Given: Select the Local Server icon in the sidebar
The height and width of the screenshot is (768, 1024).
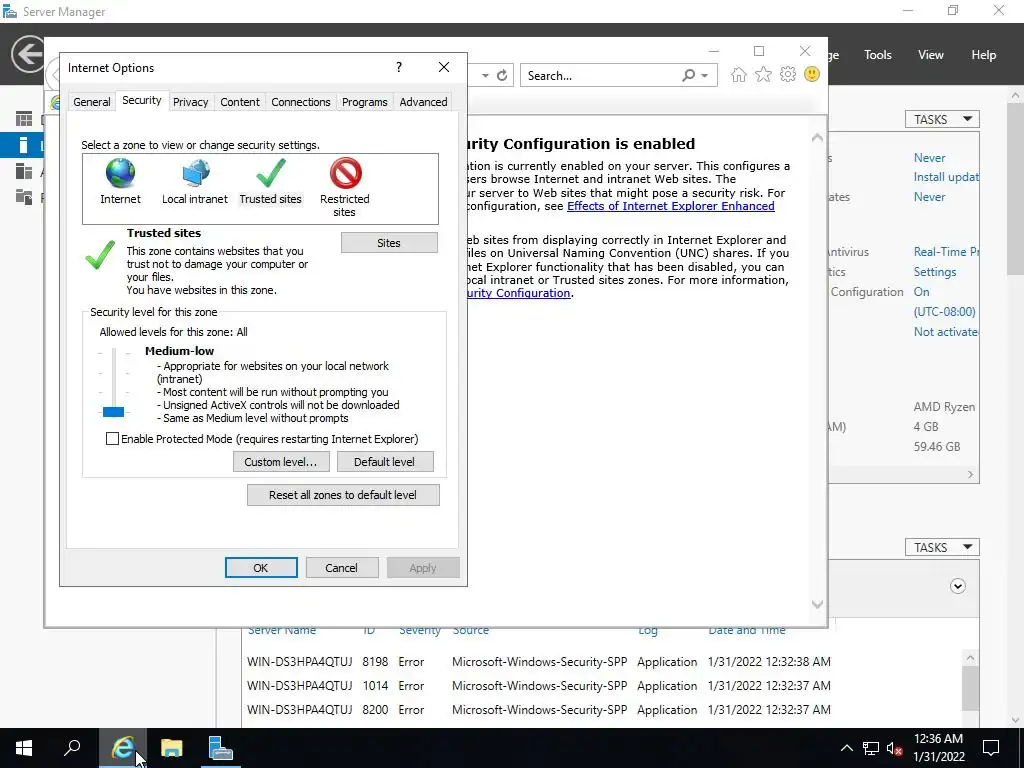Looking at the screenshot, I should tap(24, 145).
